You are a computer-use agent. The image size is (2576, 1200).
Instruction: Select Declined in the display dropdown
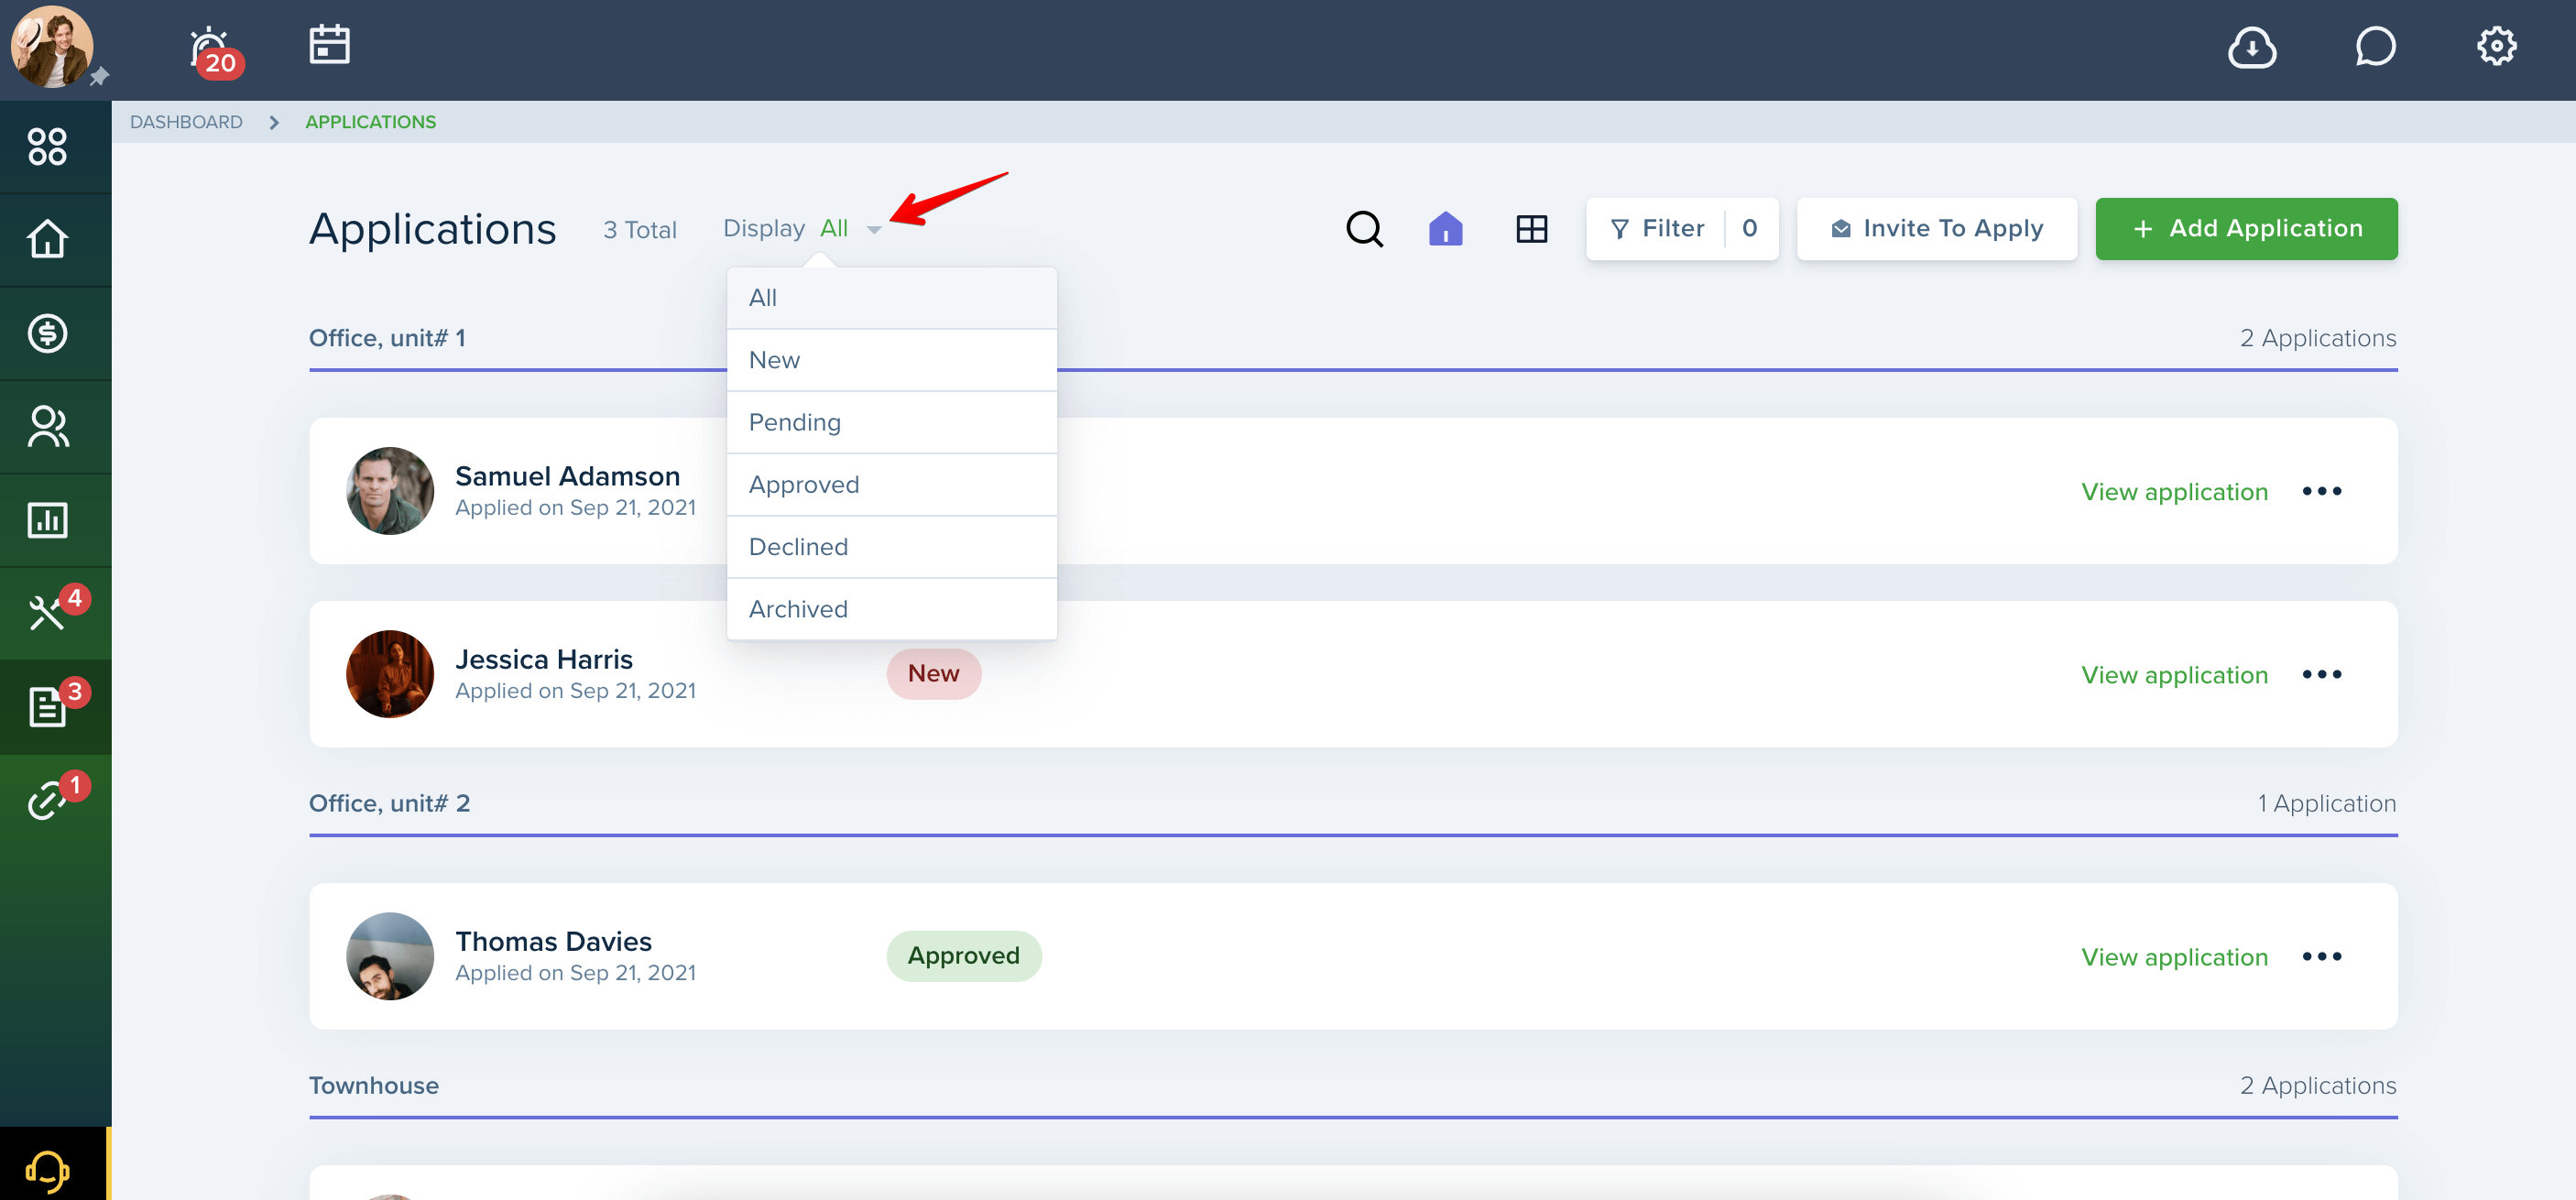pyautogui.click(x=891, y=547)
